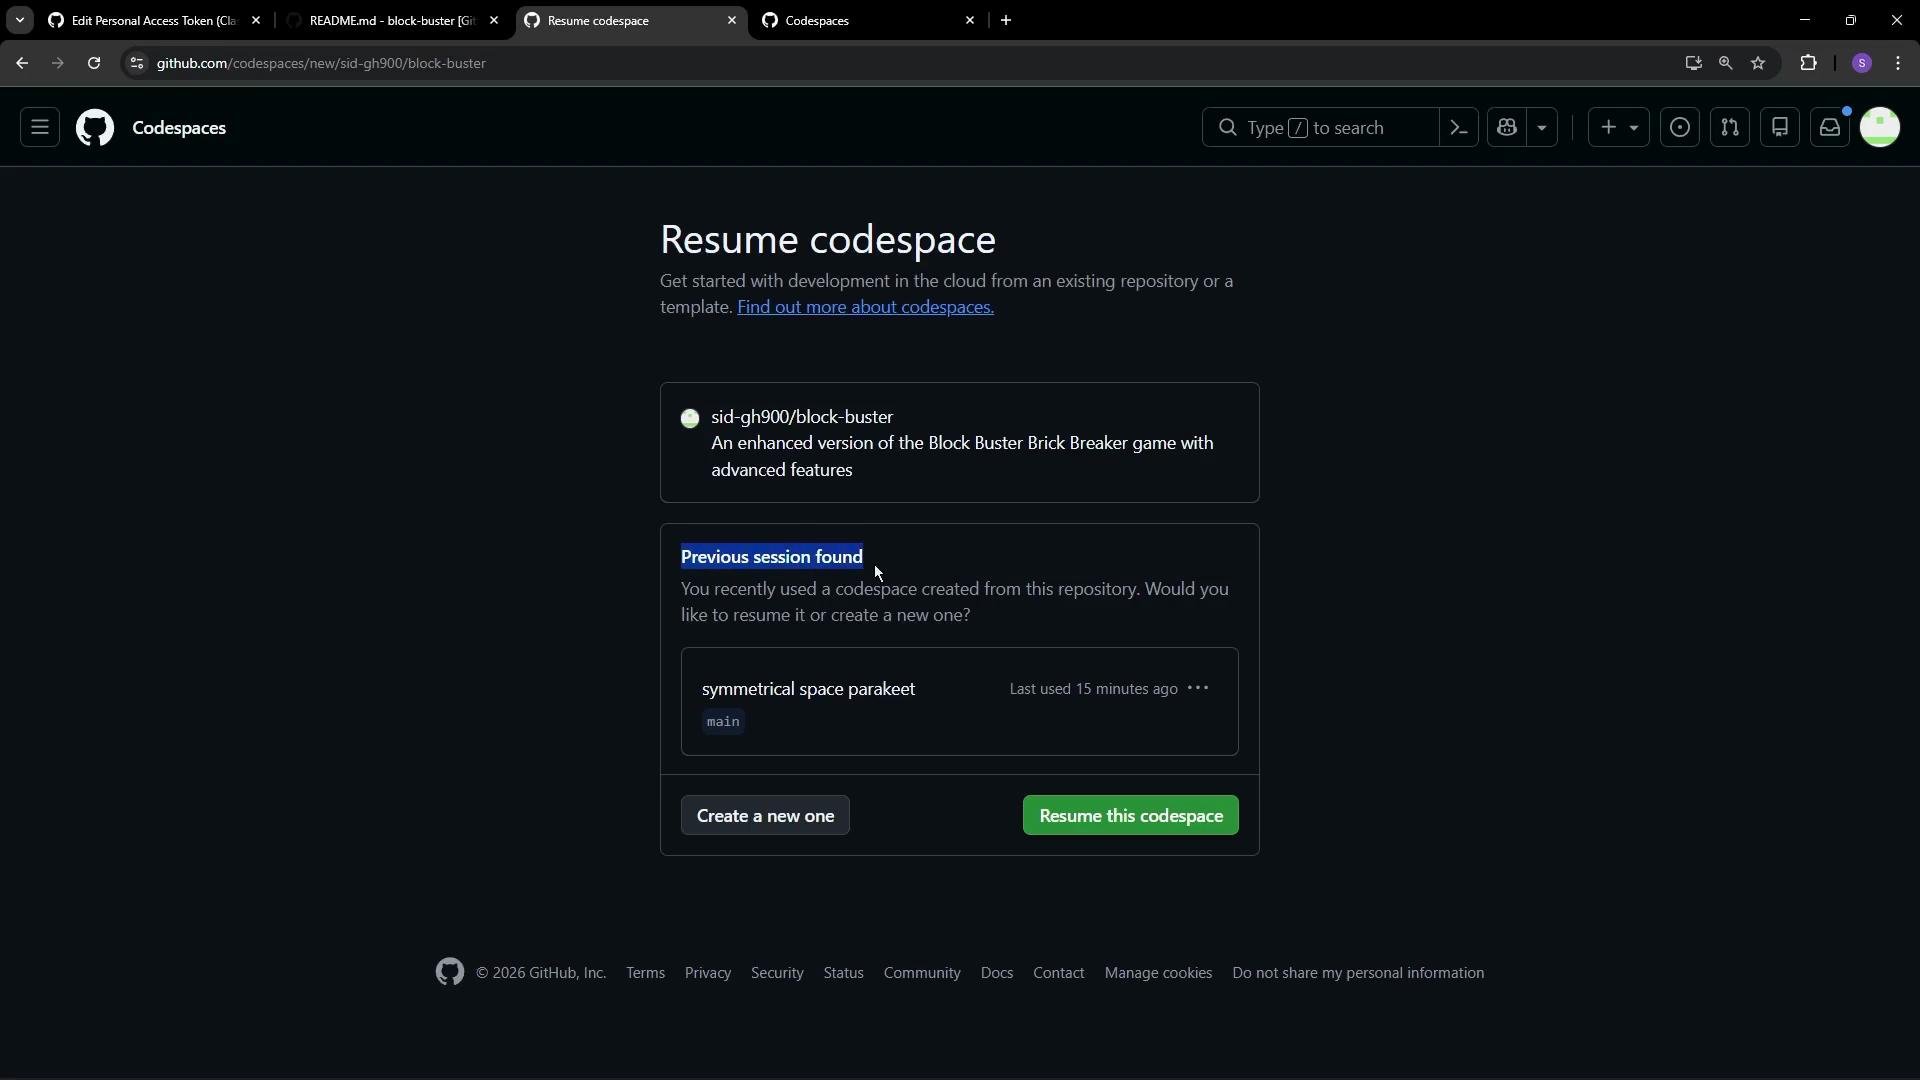Click the search field 'Type / to search'

[x=1320, y=128]
